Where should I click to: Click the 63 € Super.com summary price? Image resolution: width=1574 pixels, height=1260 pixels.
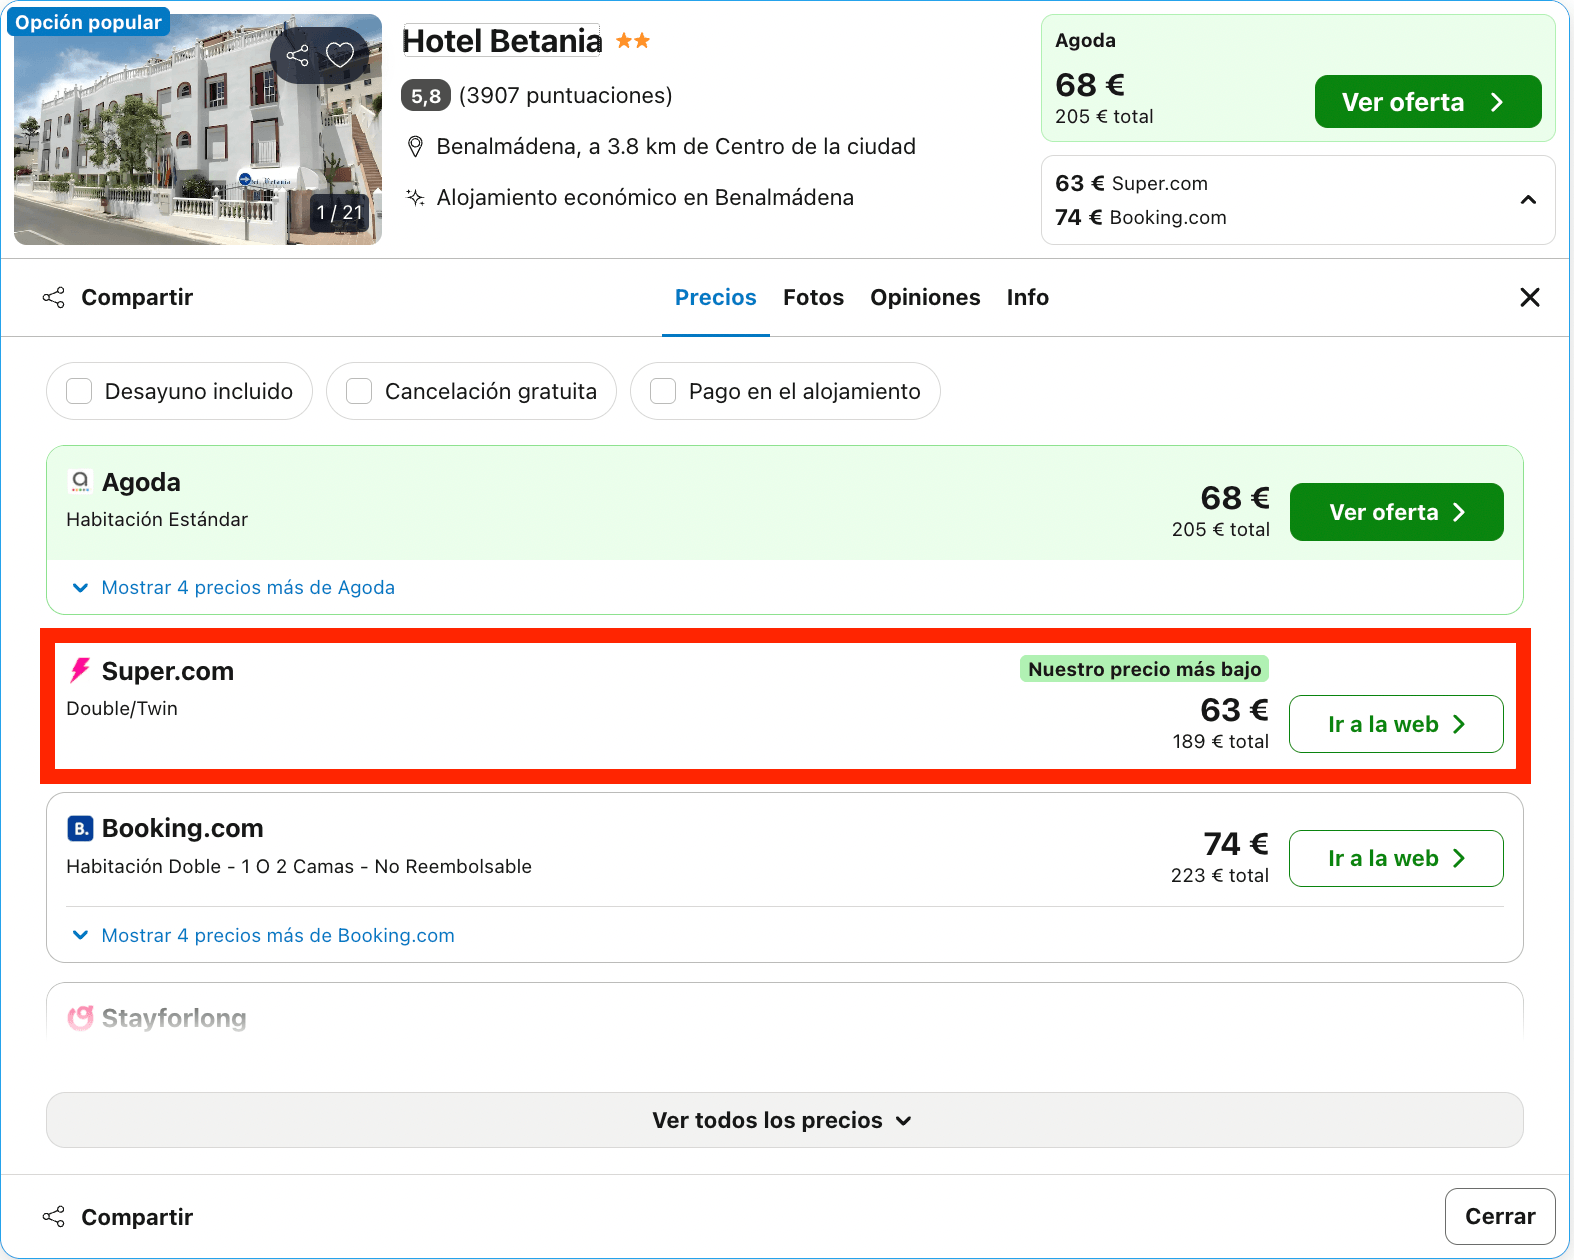tap(1131, 183)
